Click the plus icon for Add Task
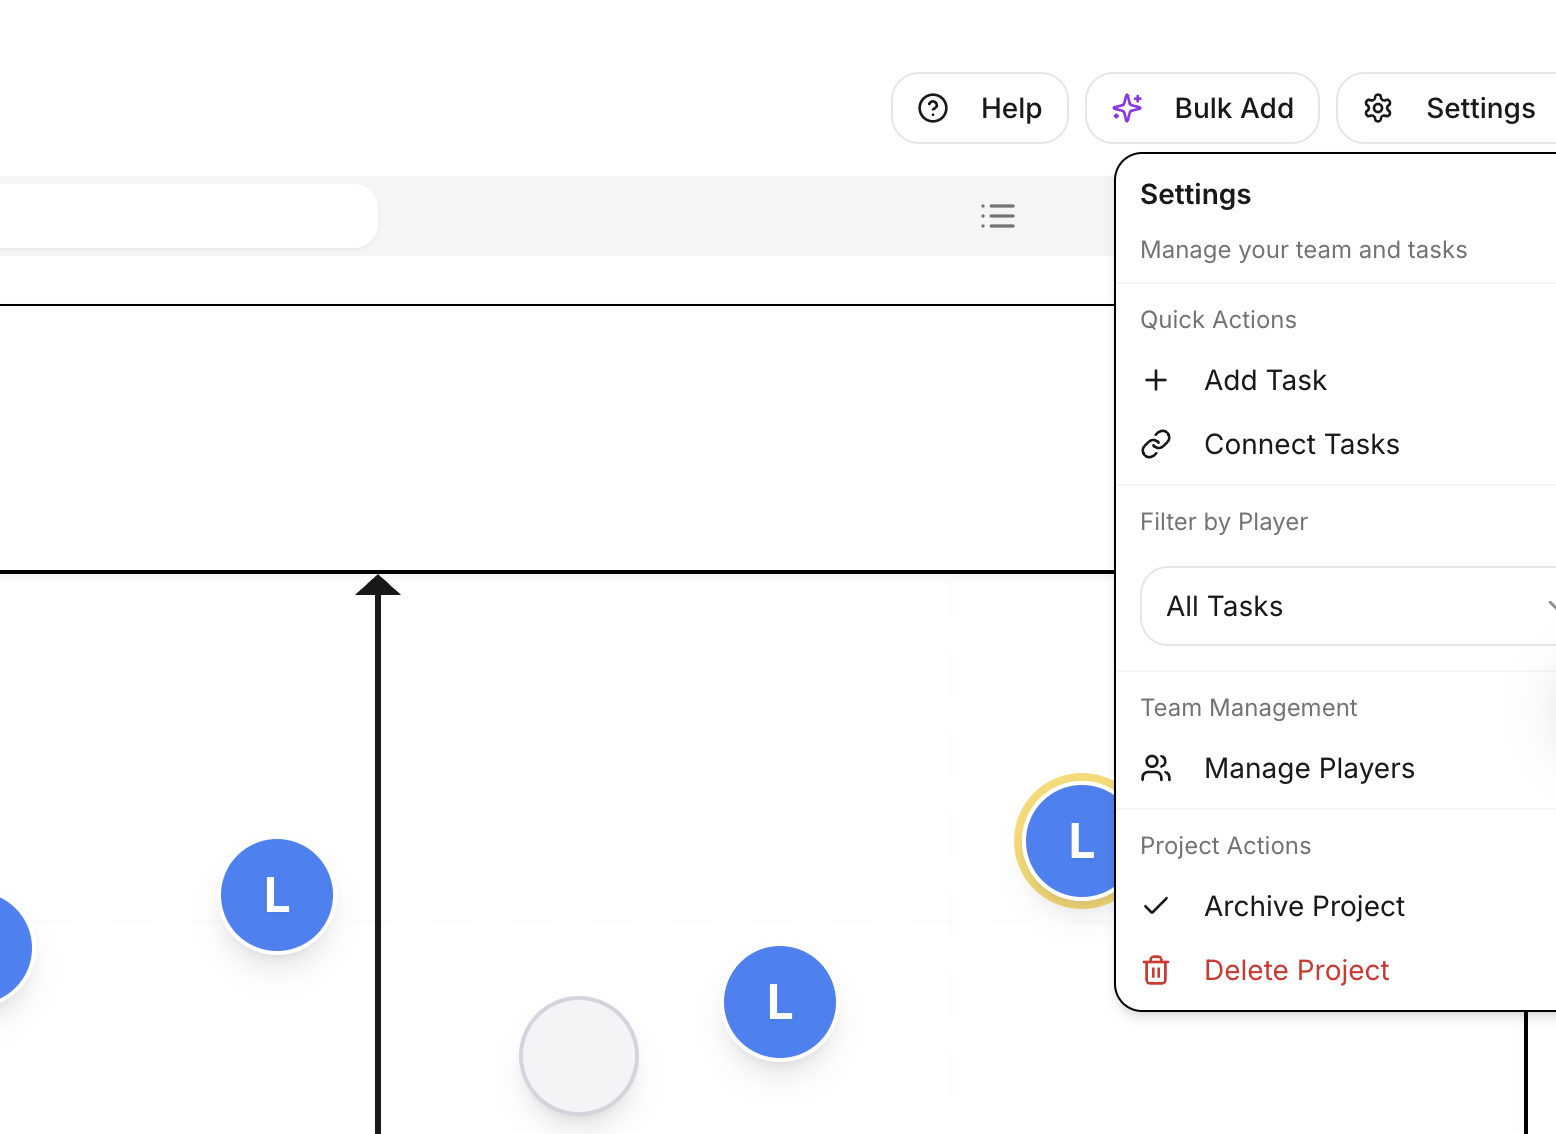This screenshot has height=1134, width=1556. coord(1156,380)
